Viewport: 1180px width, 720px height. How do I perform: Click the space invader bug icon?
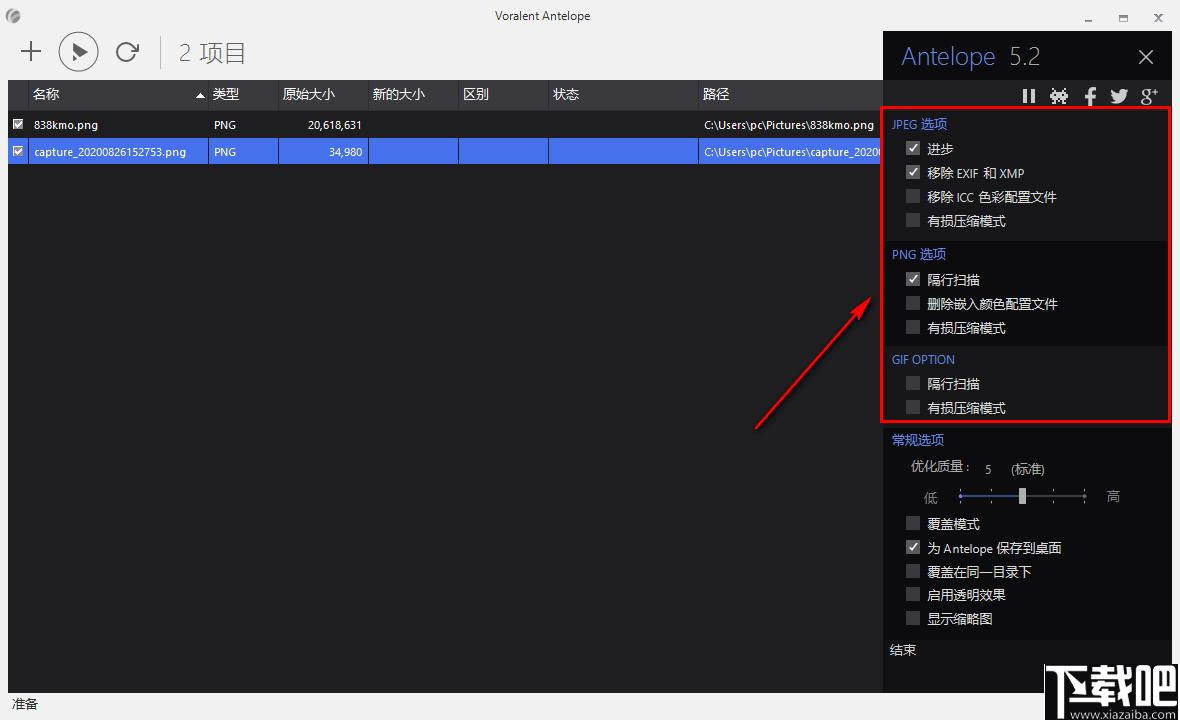pyautogui.click(x=1059, y=96)
